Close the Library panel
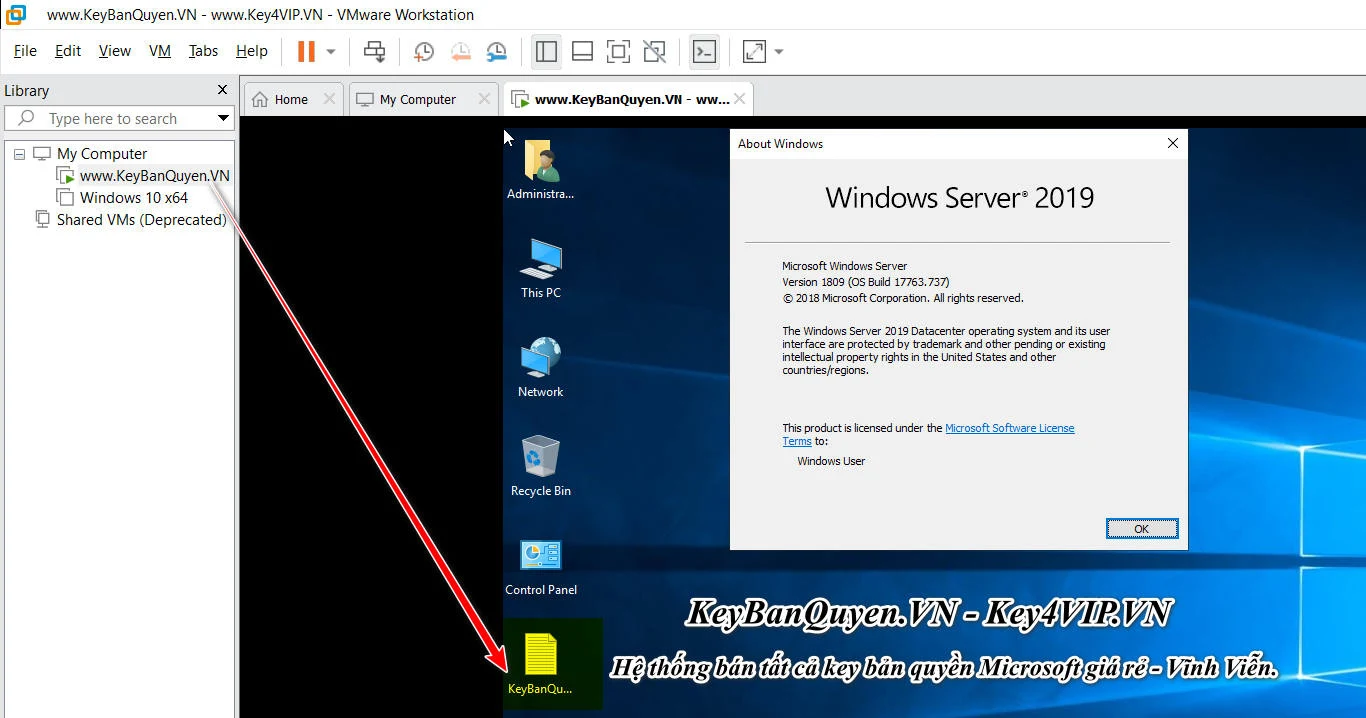This screenshot has height=718, width=1366. tap(222, 90)
